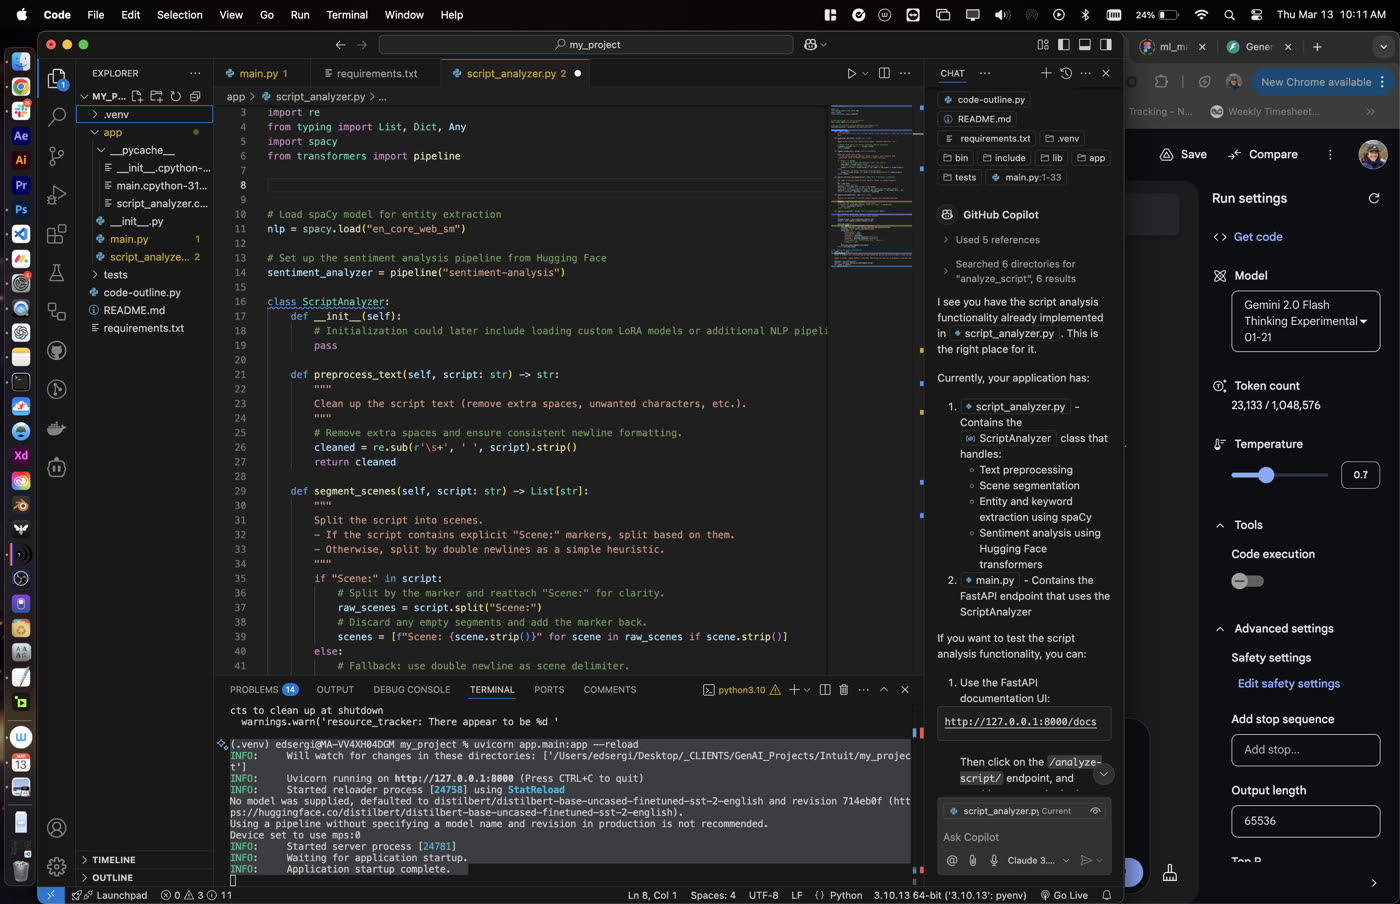Collapse the __pycache__ folder
This screenshot has height=904, width=1400.
tap(145, 150)
